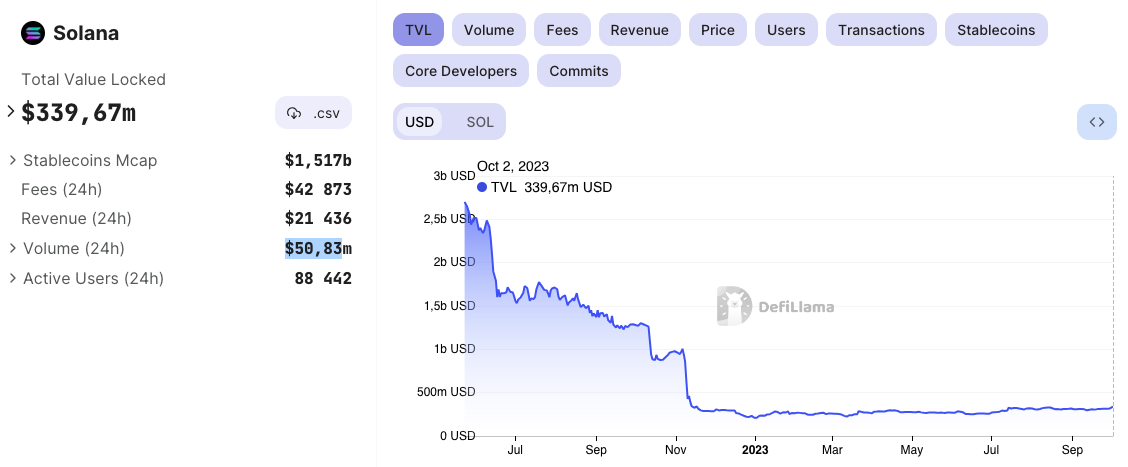1128x467 pixels.
Task: Click the Nov label on chart axis
Action: point(676,450)
